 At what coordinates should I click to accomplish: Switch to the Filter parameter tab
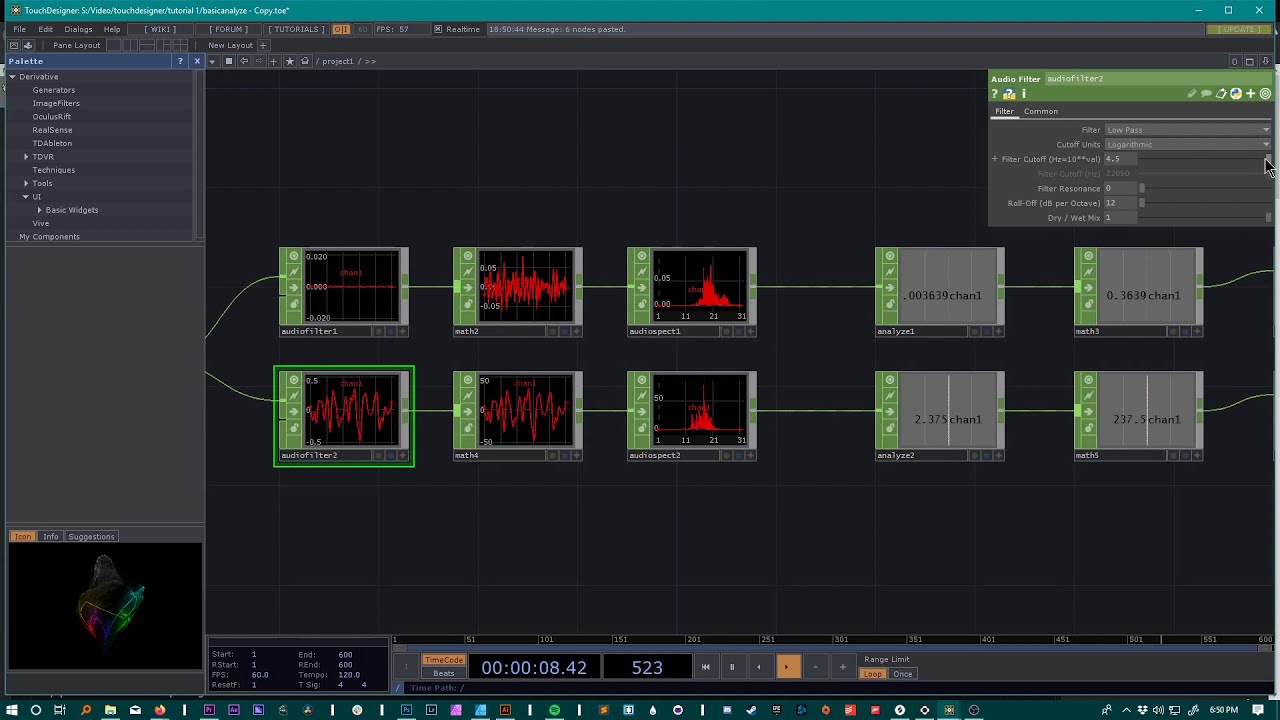pos(1004,112)
